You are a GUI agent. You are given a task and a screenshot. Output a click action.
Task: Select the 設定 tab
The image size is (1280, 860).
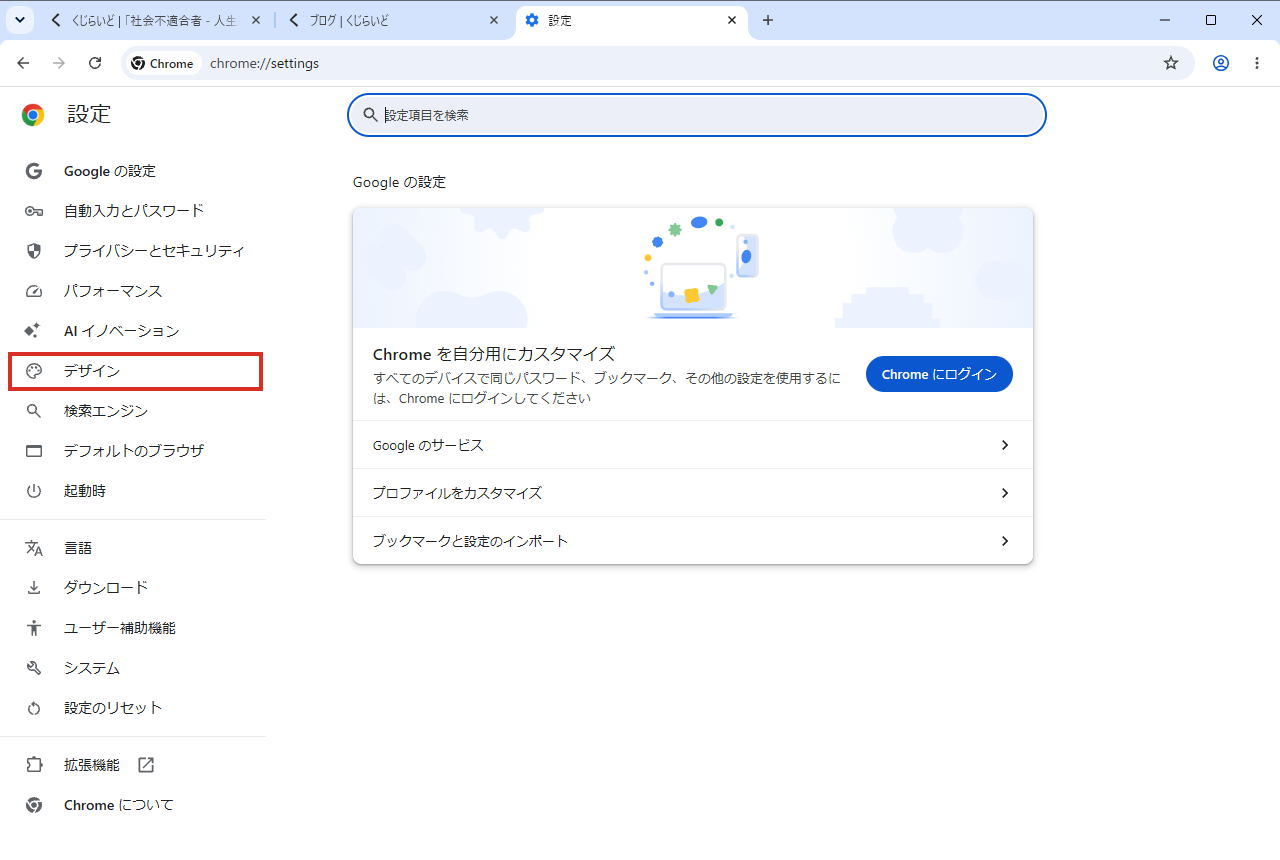click(x=631, y=20)
